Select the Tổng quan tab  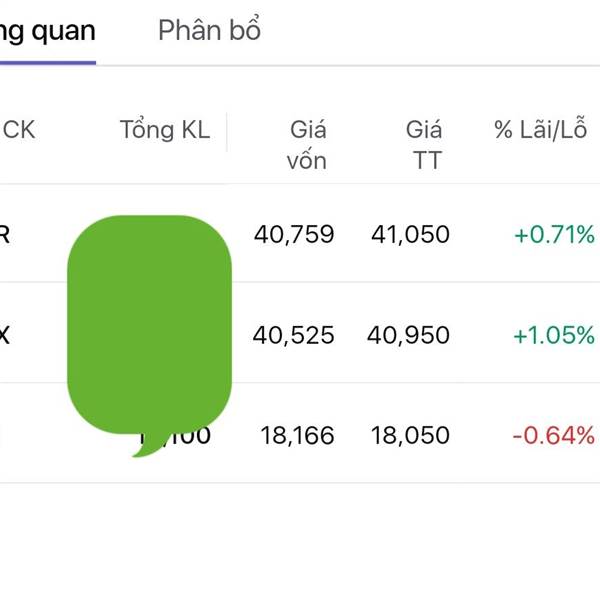coord(47,31)
